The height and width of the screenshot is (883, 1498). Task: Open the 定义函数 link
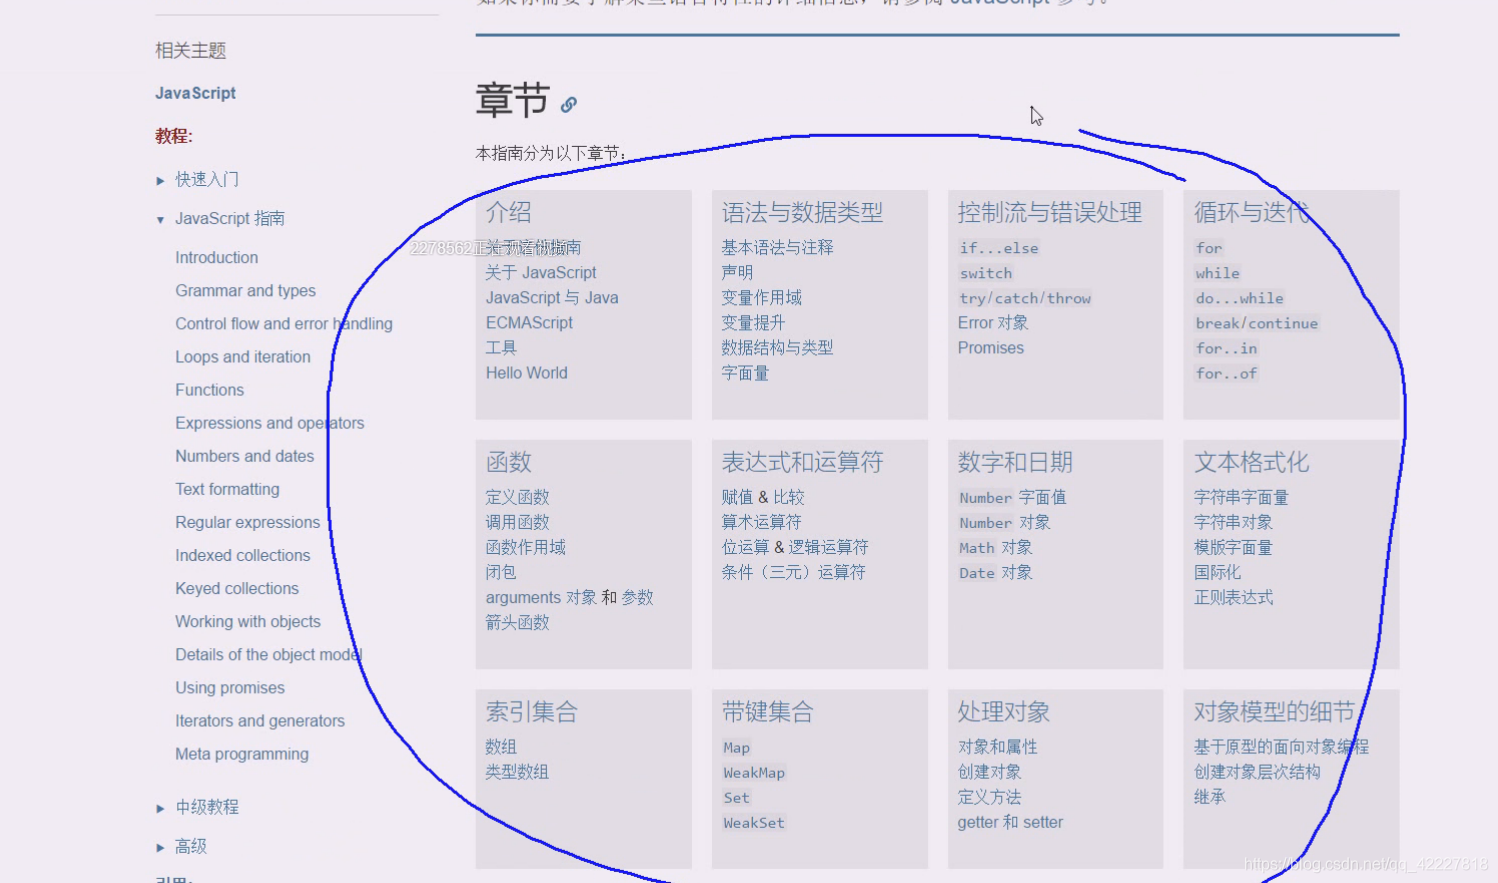(x=518, y=497)
